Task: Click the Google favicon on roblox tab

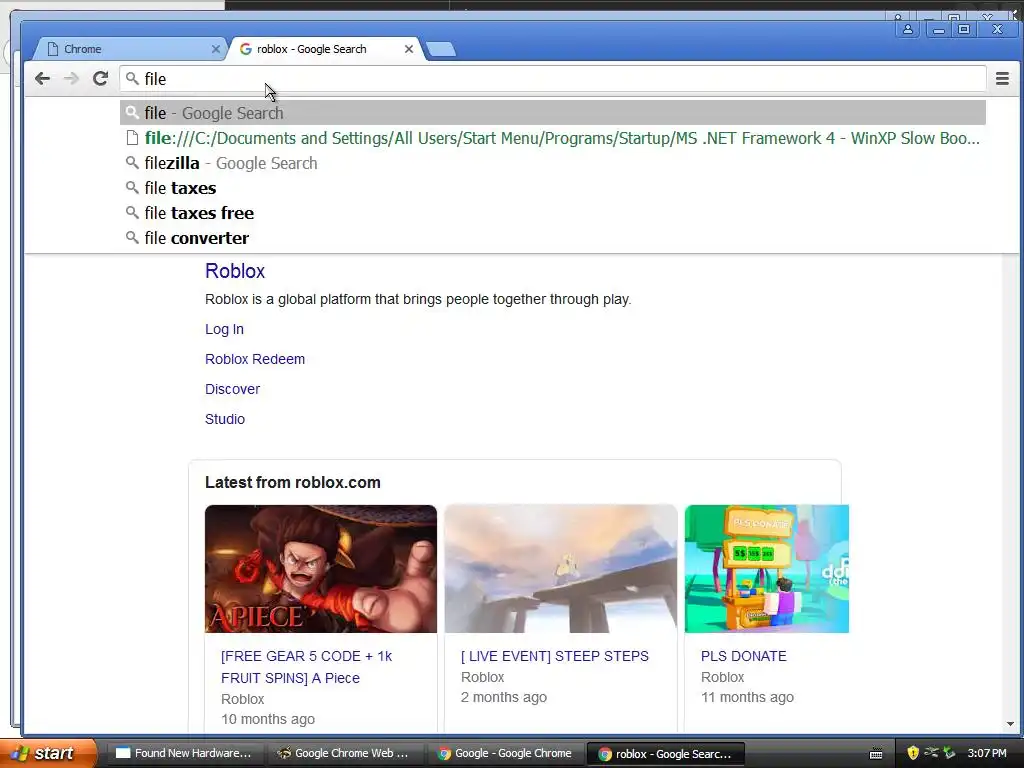Action: (x=246, y=49)
